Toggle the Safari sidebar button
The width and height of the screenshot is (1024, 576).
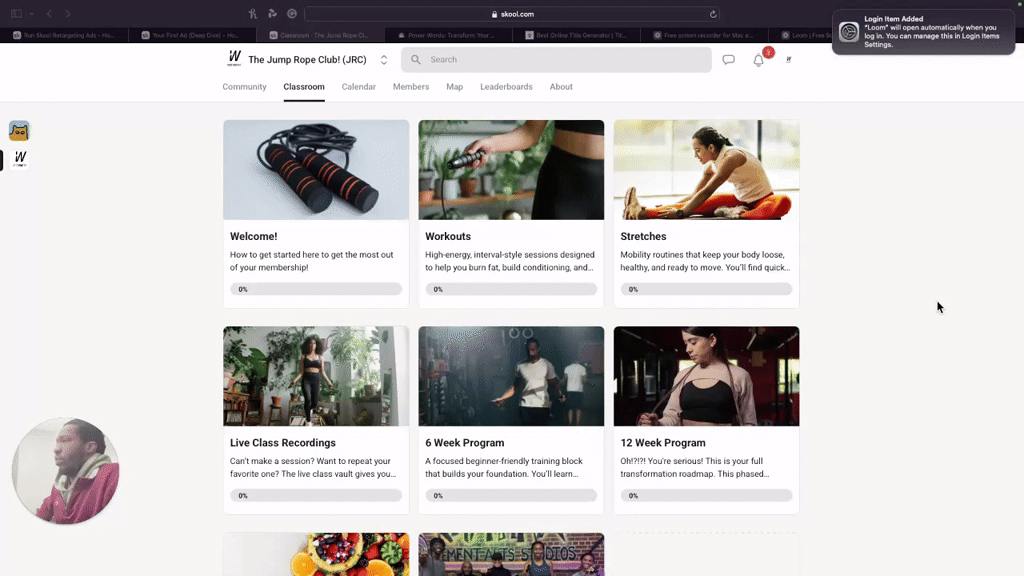16,14
